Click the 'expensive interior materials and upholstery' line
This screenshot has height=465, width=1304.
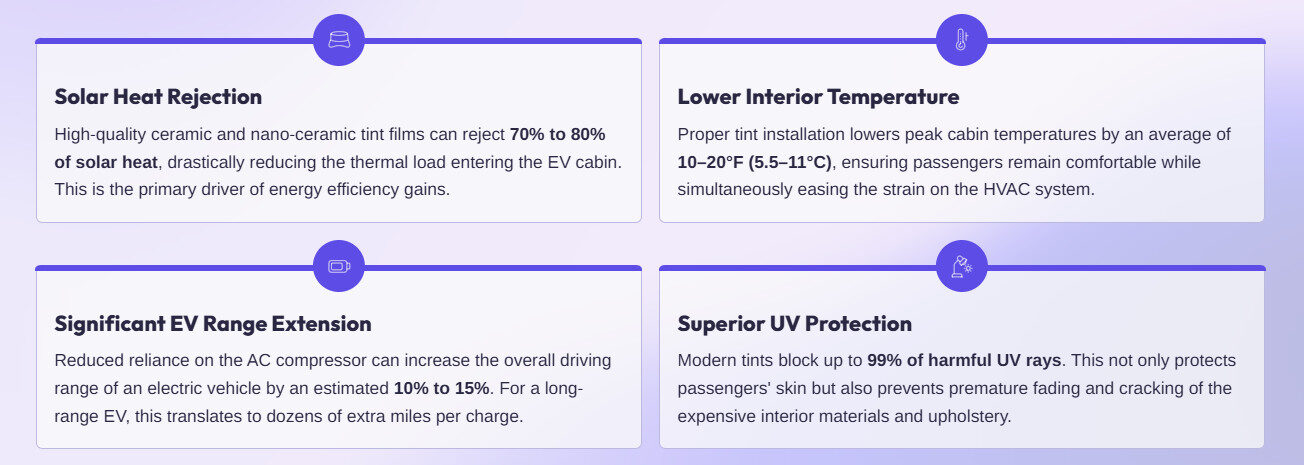click(844, 416)
